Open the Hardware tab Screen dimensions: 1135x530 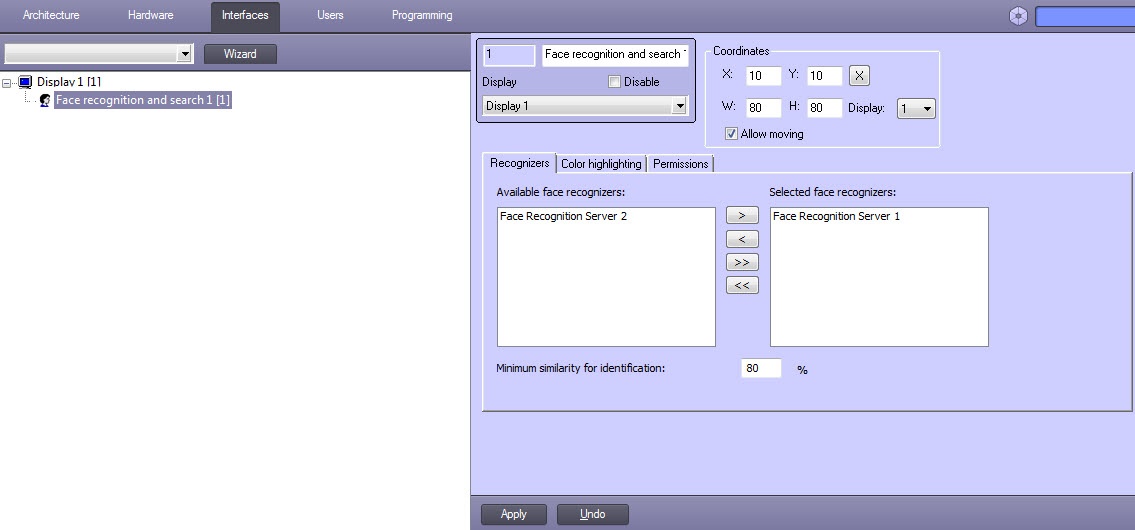tap(150, 15)
